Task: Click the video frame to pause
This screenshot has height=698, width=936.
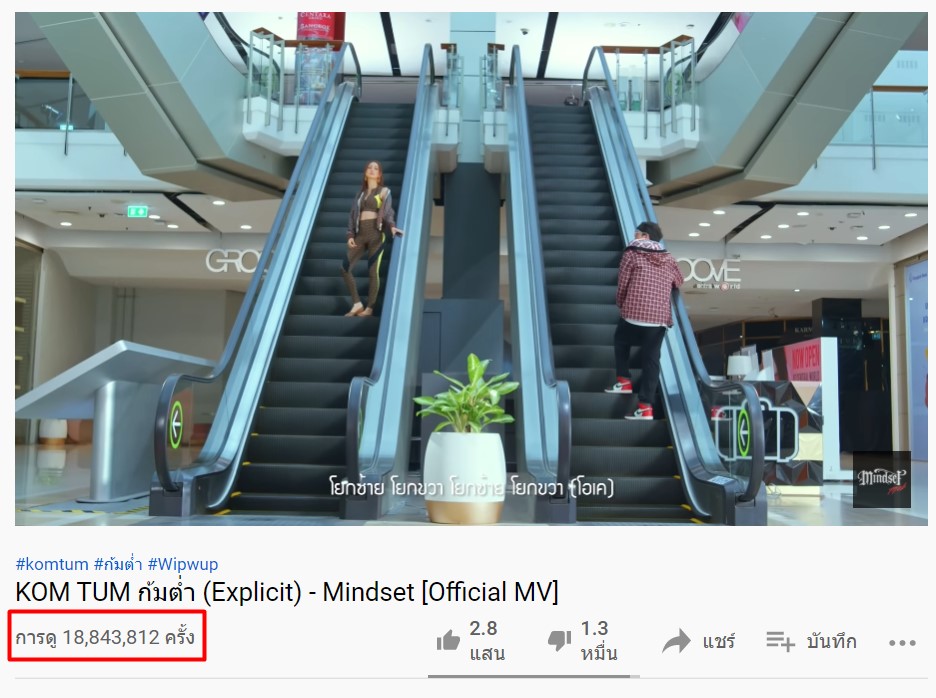Action: point(472,269)
